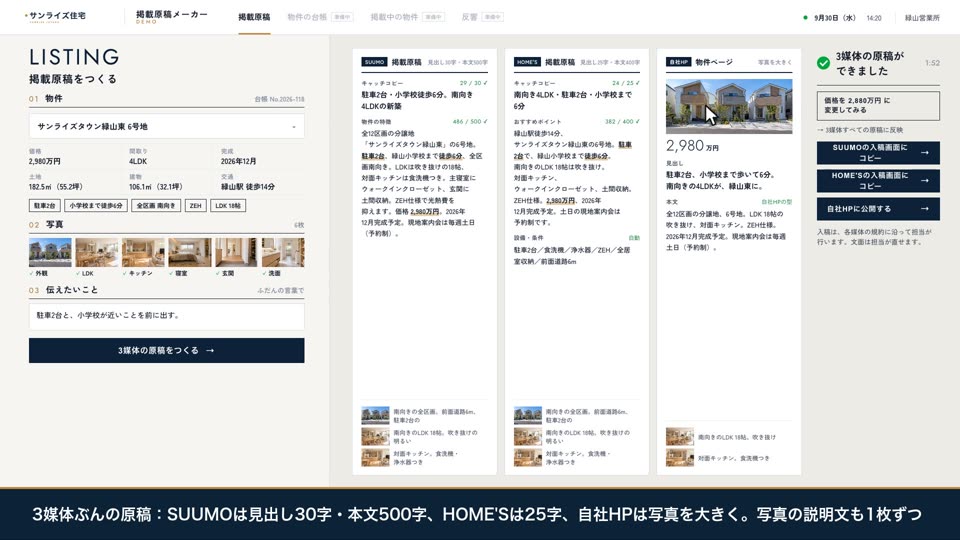
Task: Click HOME'S LDK caption thumbnail
Action: [x=528, y=437]
